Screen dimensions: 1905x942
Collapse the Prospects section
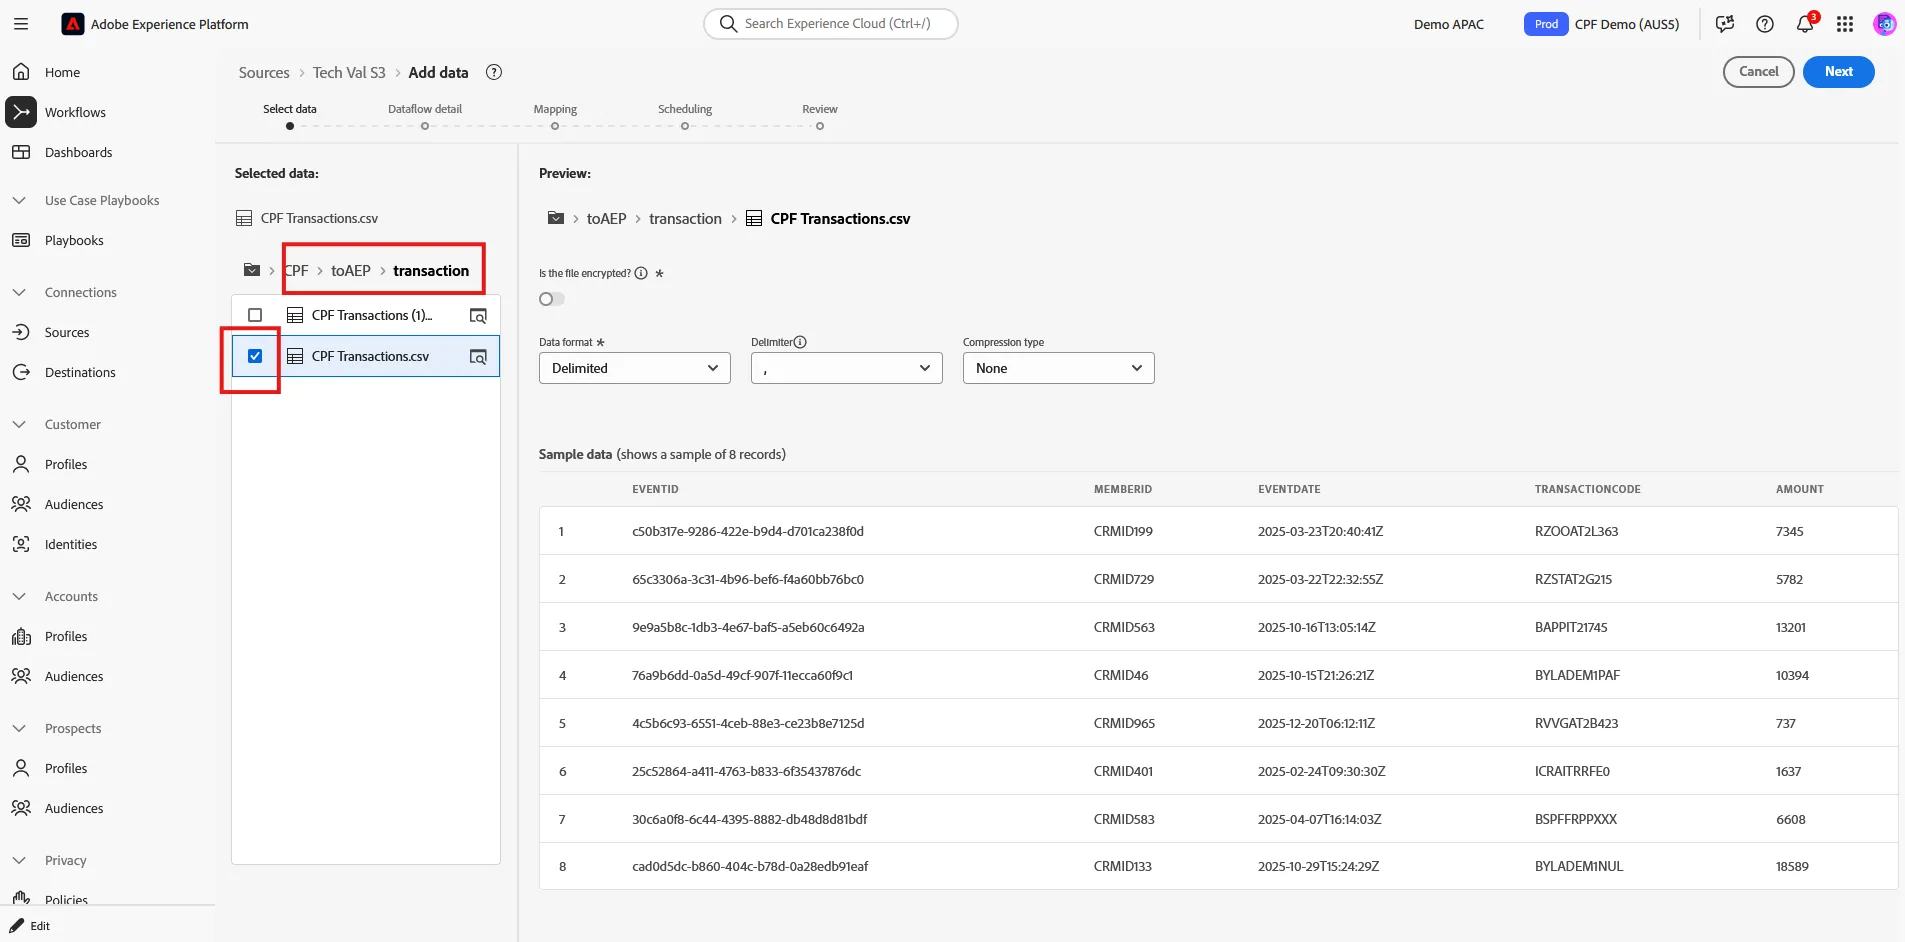[19, 728]
